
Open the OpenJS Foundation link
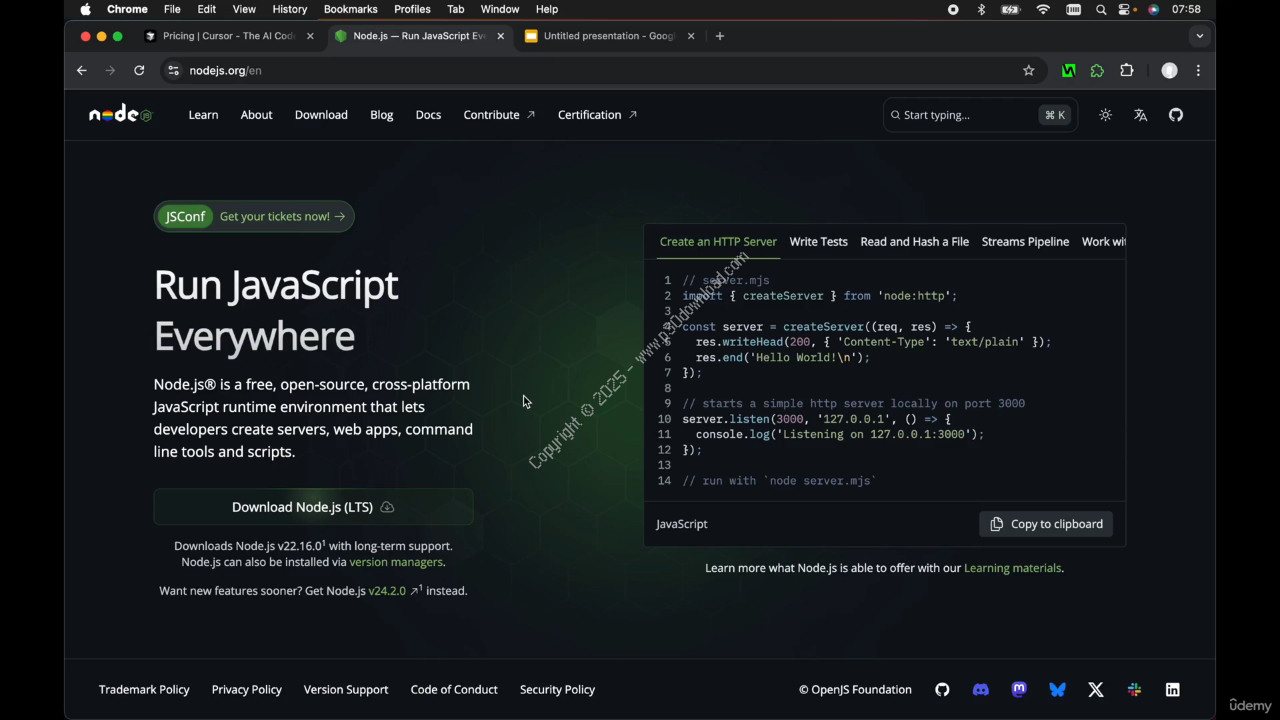[x=855, y=690]
